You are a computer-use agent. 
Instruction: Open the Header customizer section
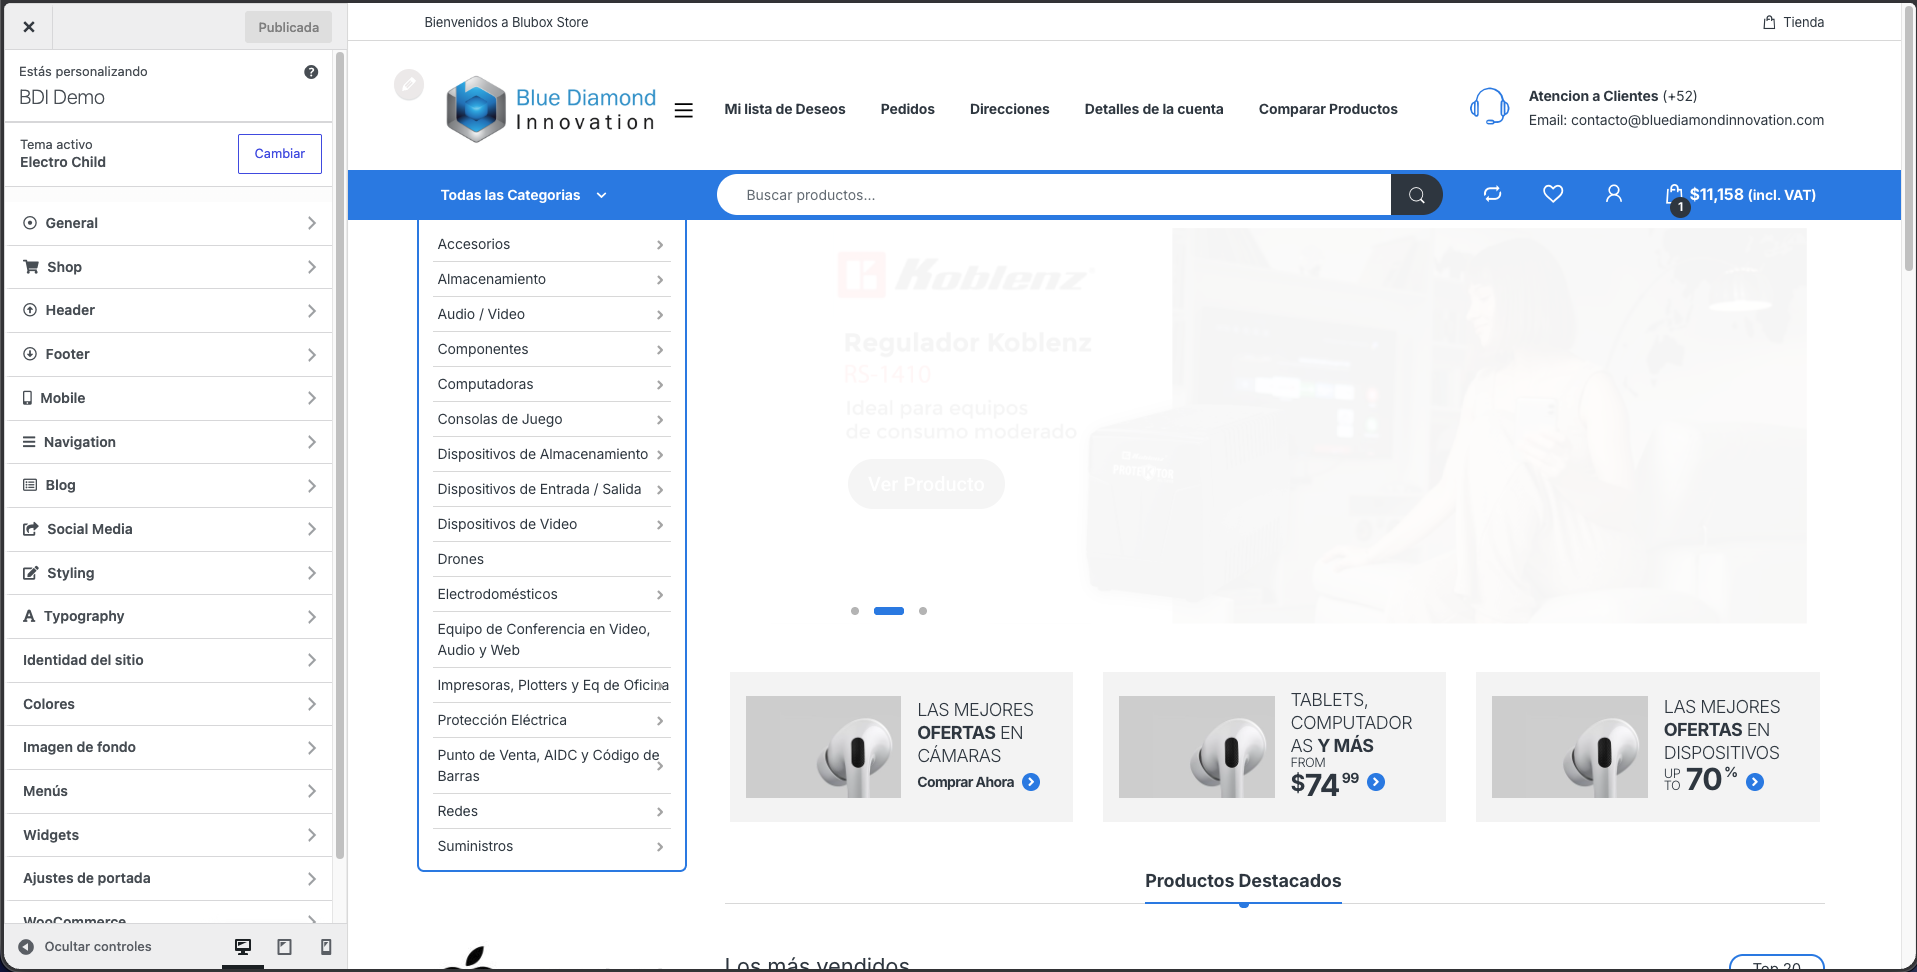click(x=170, y=310)
